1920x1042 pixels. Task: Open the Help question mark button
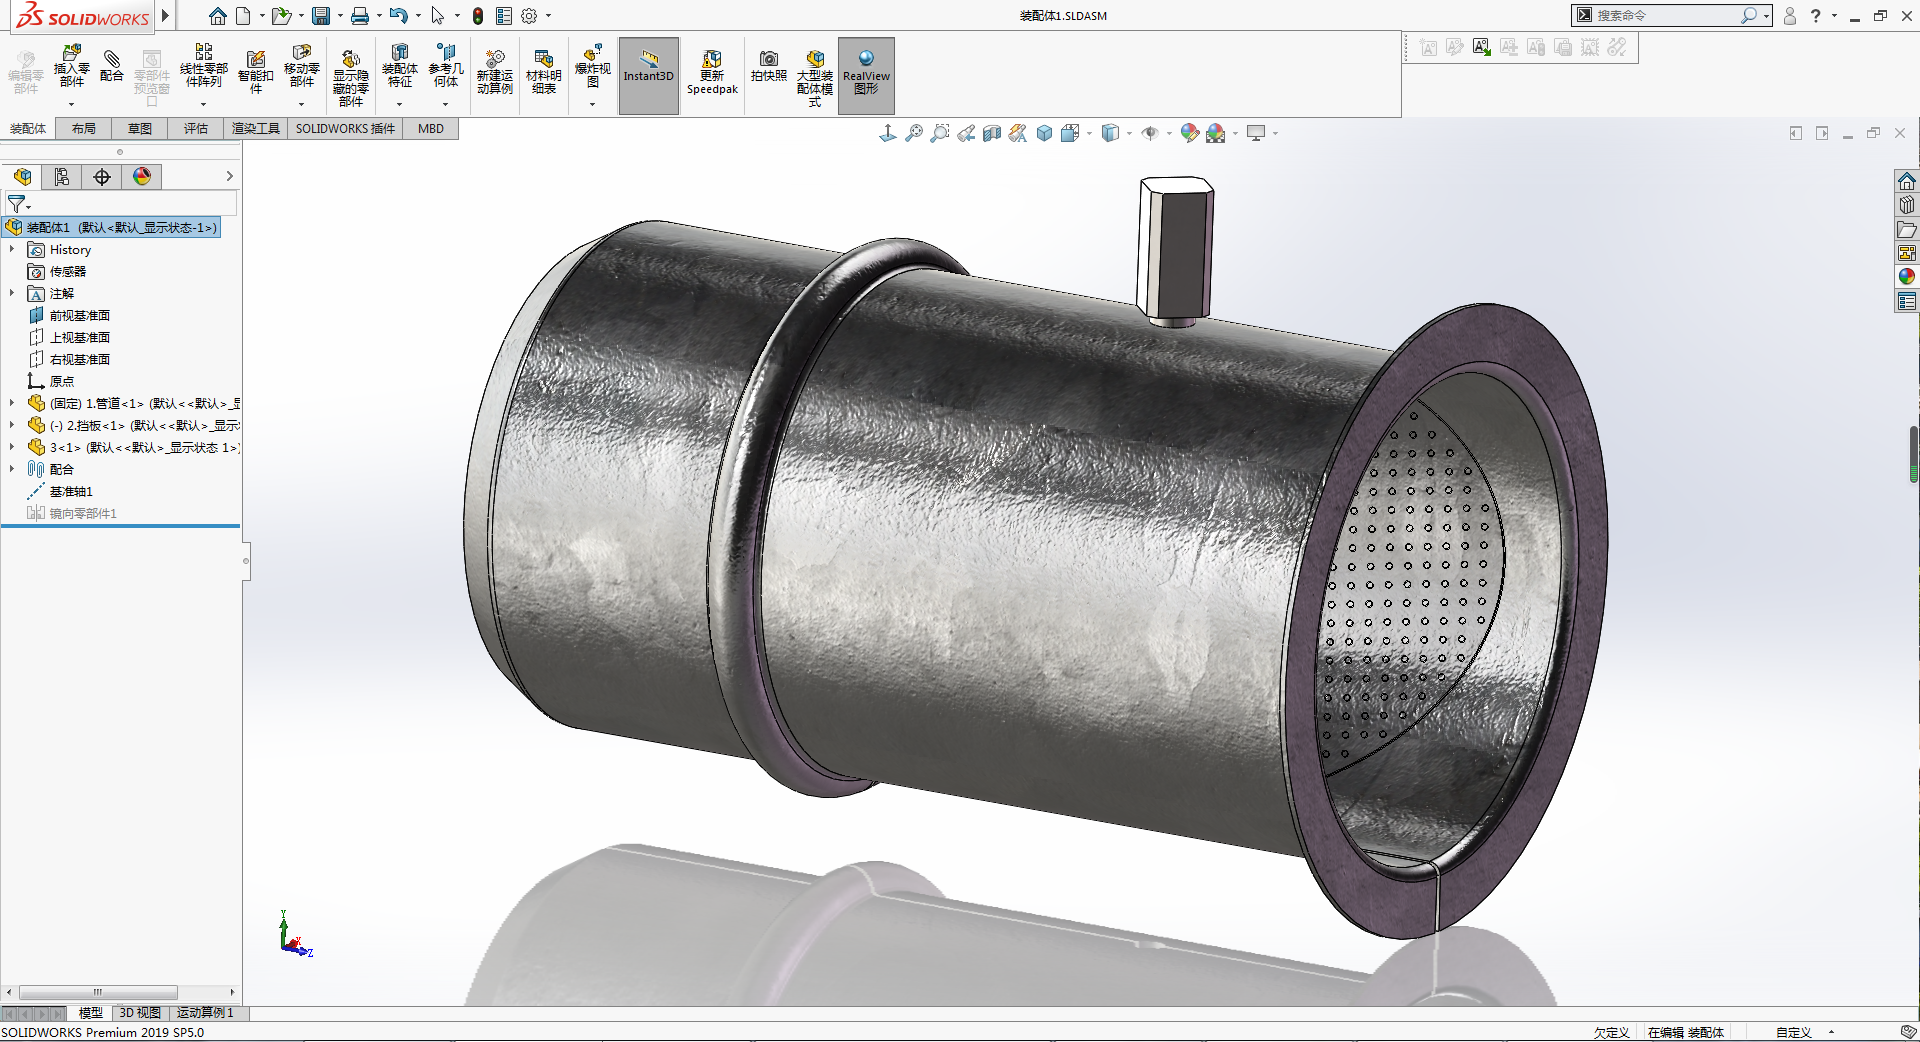pyautogui.click(x=1816, y=16)
